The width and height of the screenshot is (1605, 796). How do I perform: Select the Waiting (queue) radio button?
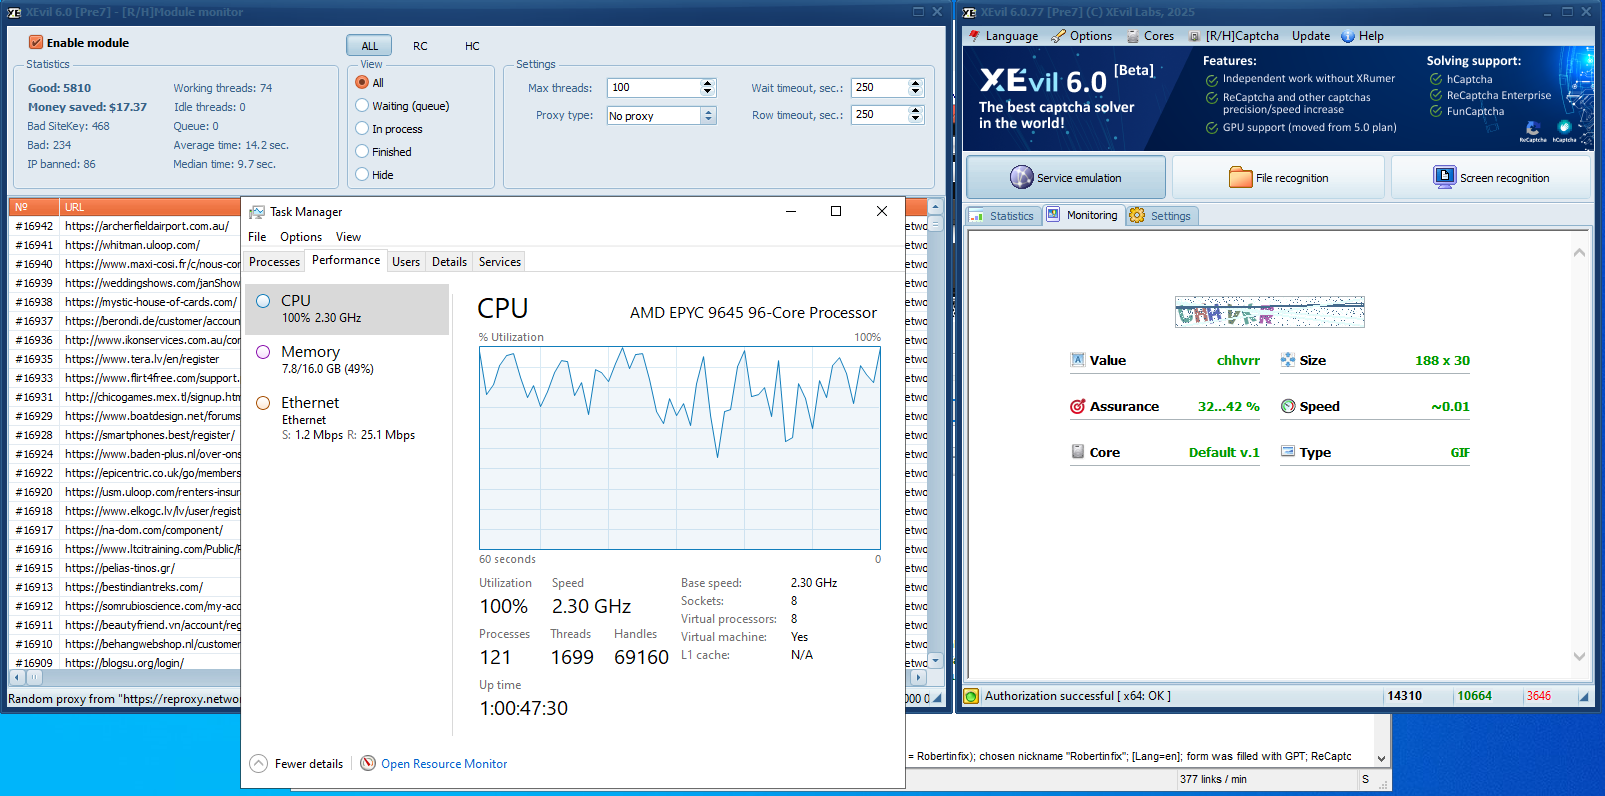[x=362, y=106]
